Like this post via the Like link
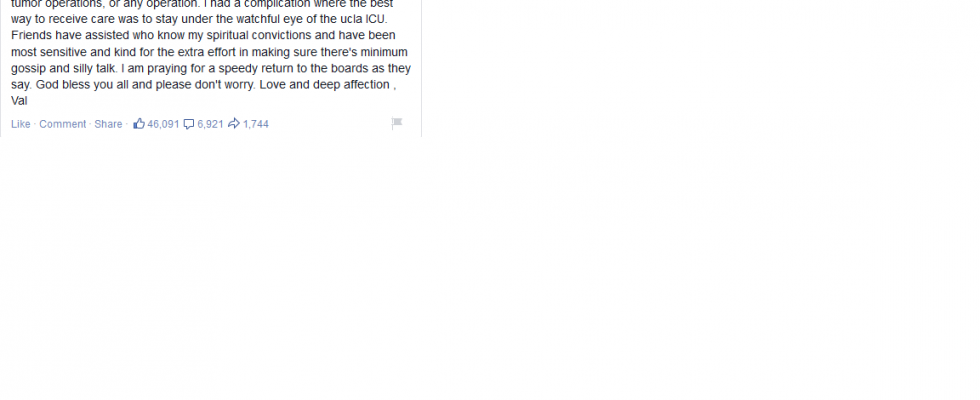Viewport: 980px width, 400px height. pos(21,124)
